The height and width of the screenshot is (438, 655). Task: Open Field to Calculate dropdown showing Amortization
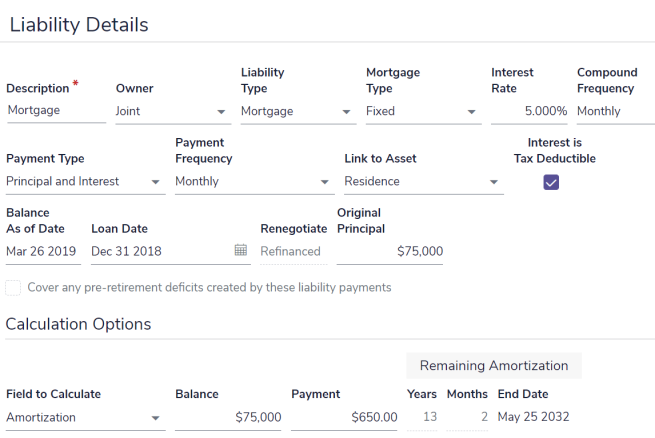[x=86, y=418]
